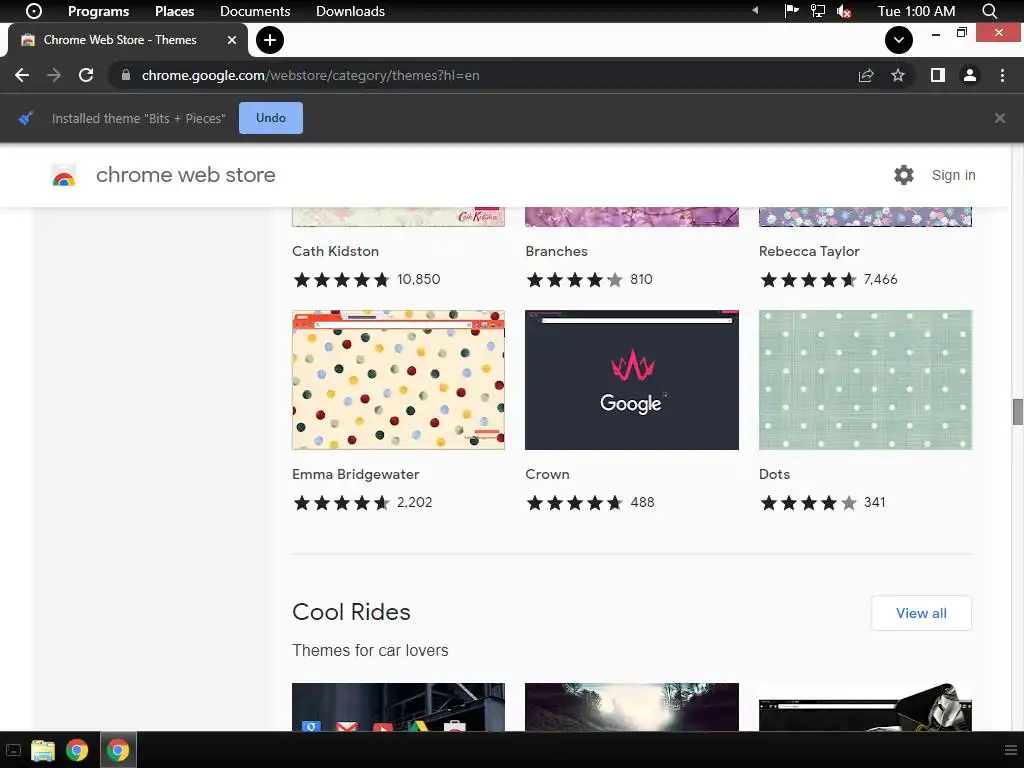Viewport: 1024px width, 768px height.
Task: Click the Emma Bridgewater title
Action: tap(355, 474)
